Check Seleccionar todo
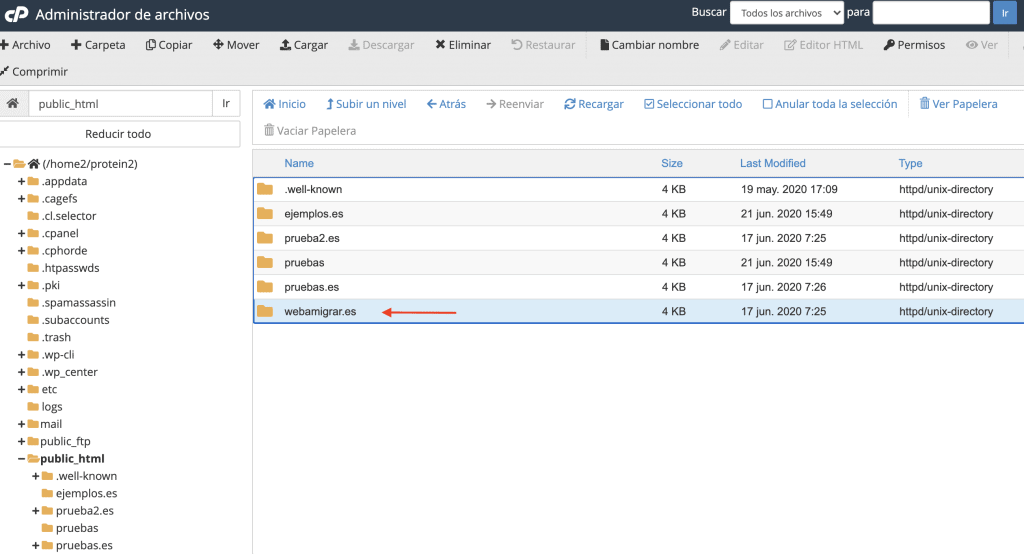This screenshot has height=554, width=1024. [649, 104]
